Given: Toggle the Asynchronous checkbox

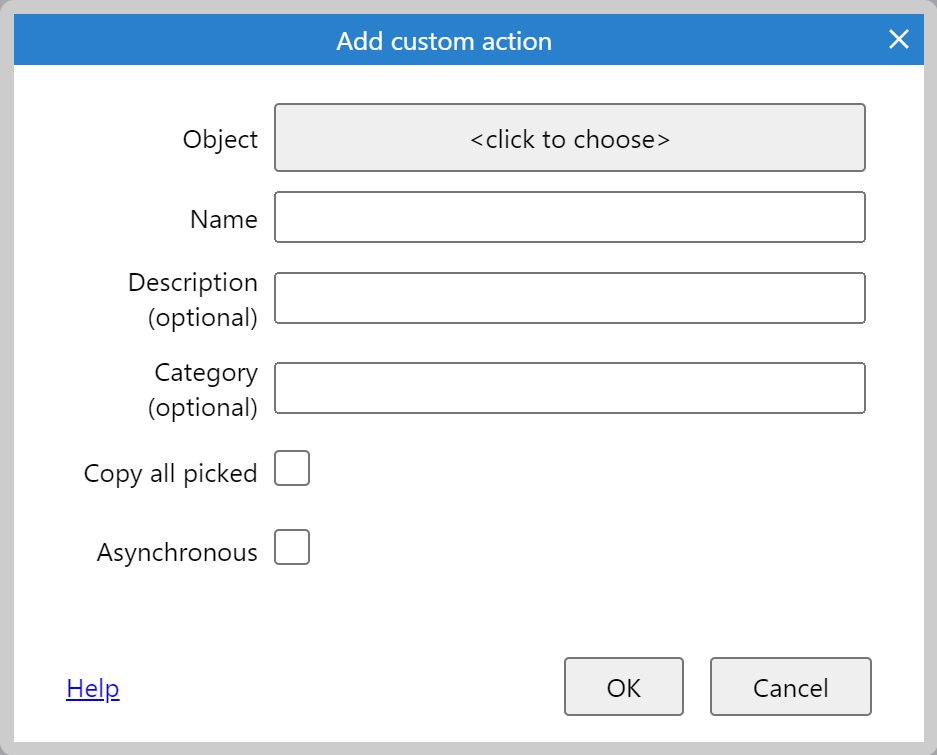Looking at the screenshot, I should coord(292,547).
